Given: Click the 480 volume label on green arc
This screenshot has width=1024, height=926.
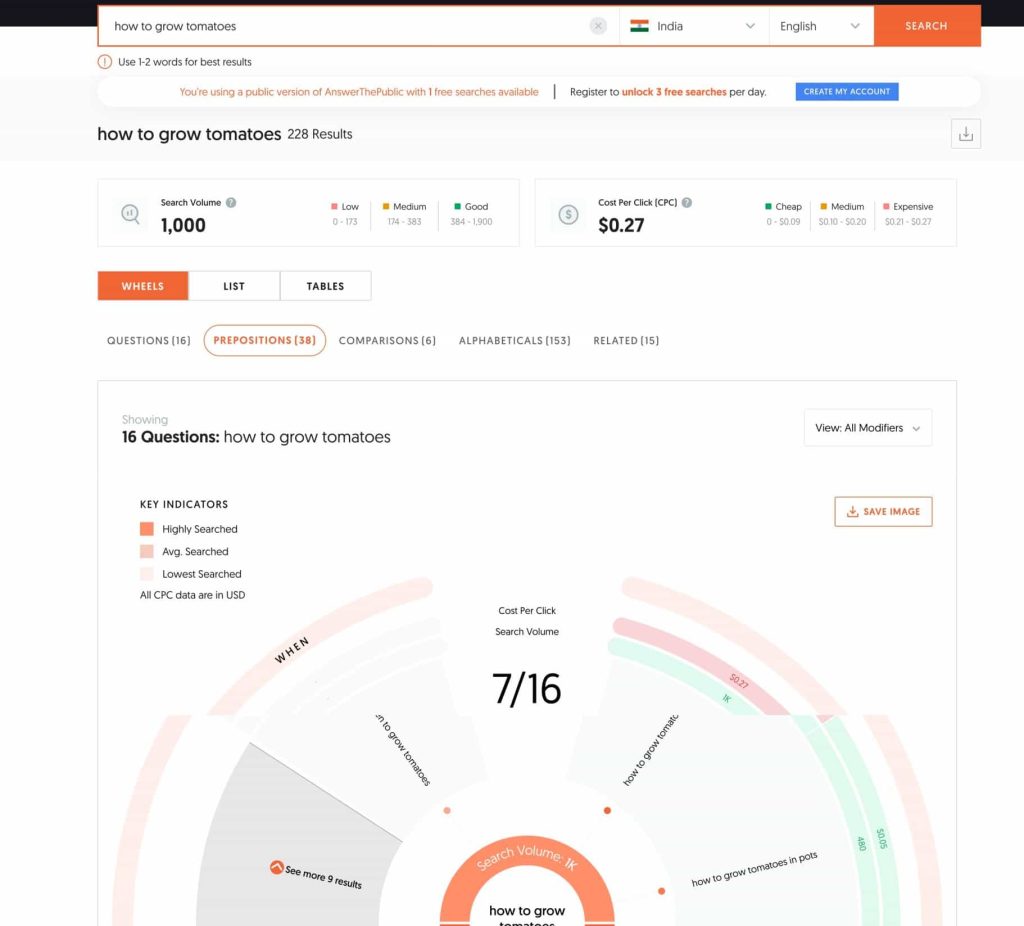Looking at the screenshot, I should 862,843.
